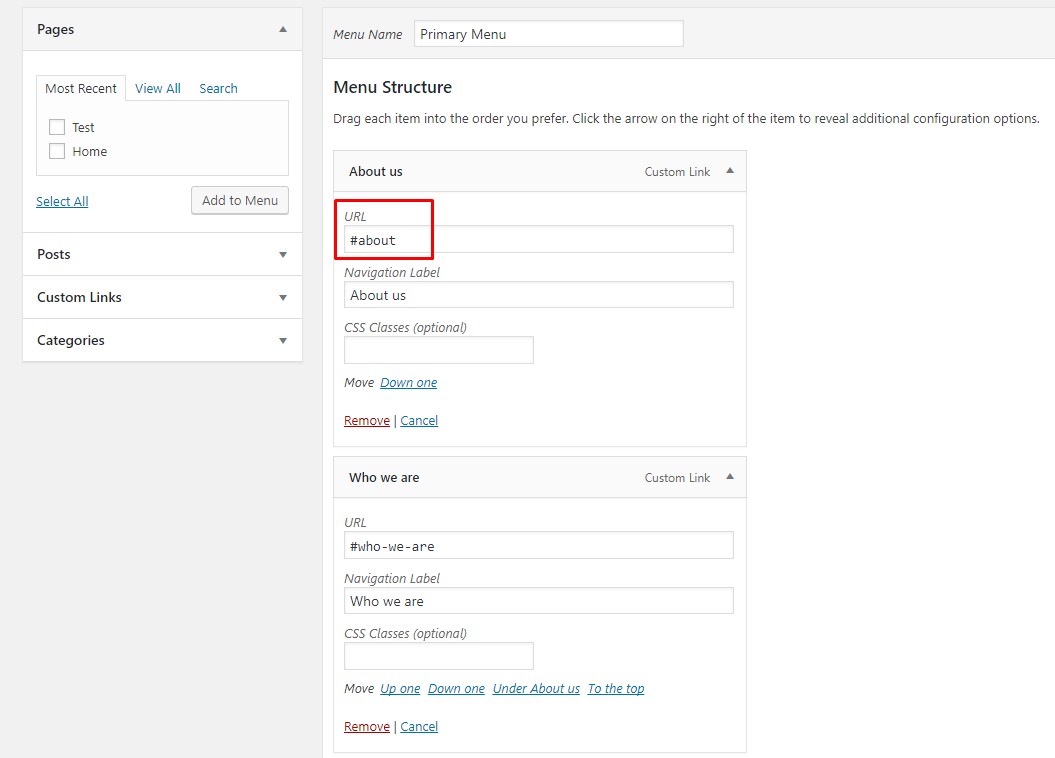This screenshot has height=758, width=1055.
Task: Edit Who we are Navigation Label field
Action: tap(539, 601)
